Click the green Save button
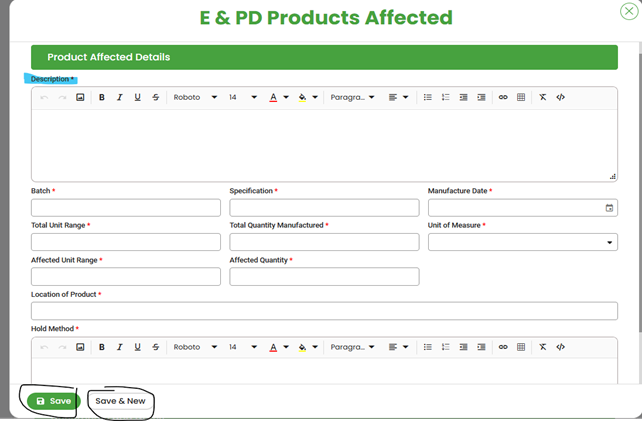This screenshot has height=422, width=642. point(54,401)
